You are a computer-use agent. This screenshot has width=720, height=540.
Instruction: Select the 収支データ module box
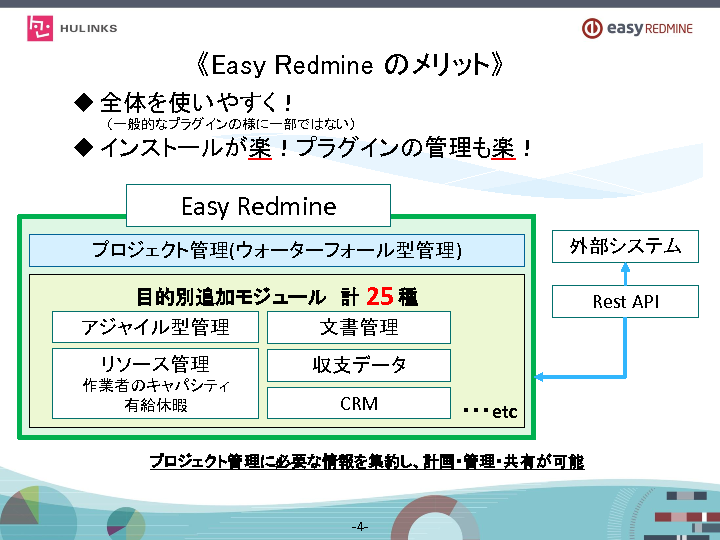pos(359,365)
